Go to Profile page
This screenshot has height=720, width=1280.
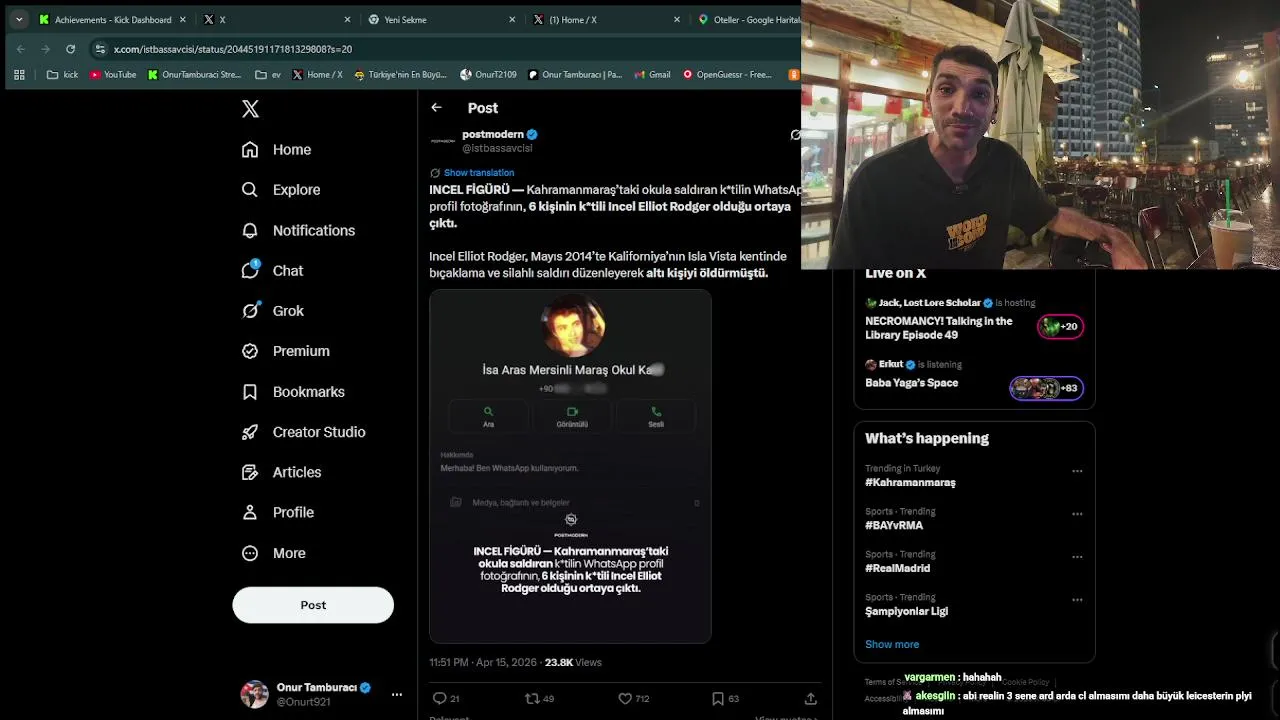coord(277,512)
